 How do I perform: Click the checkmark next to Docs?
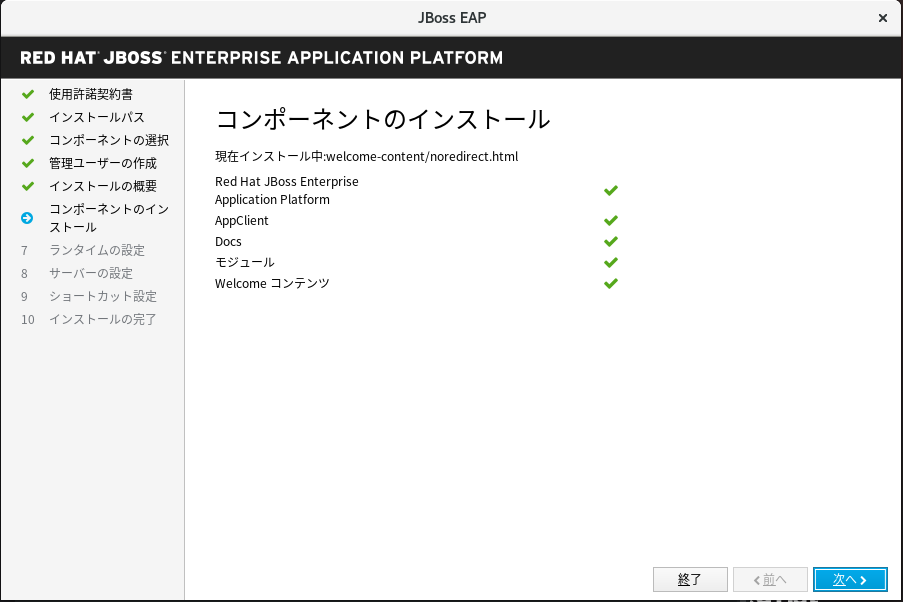coord(611,241)
